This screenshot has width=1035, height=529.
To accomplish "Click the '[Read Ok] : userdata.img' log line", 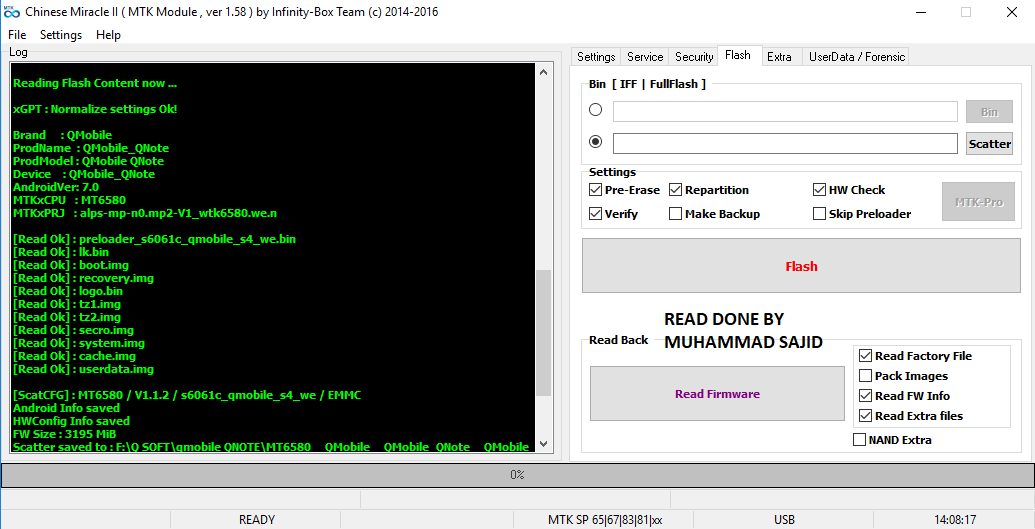I will [x=83, y=369].
